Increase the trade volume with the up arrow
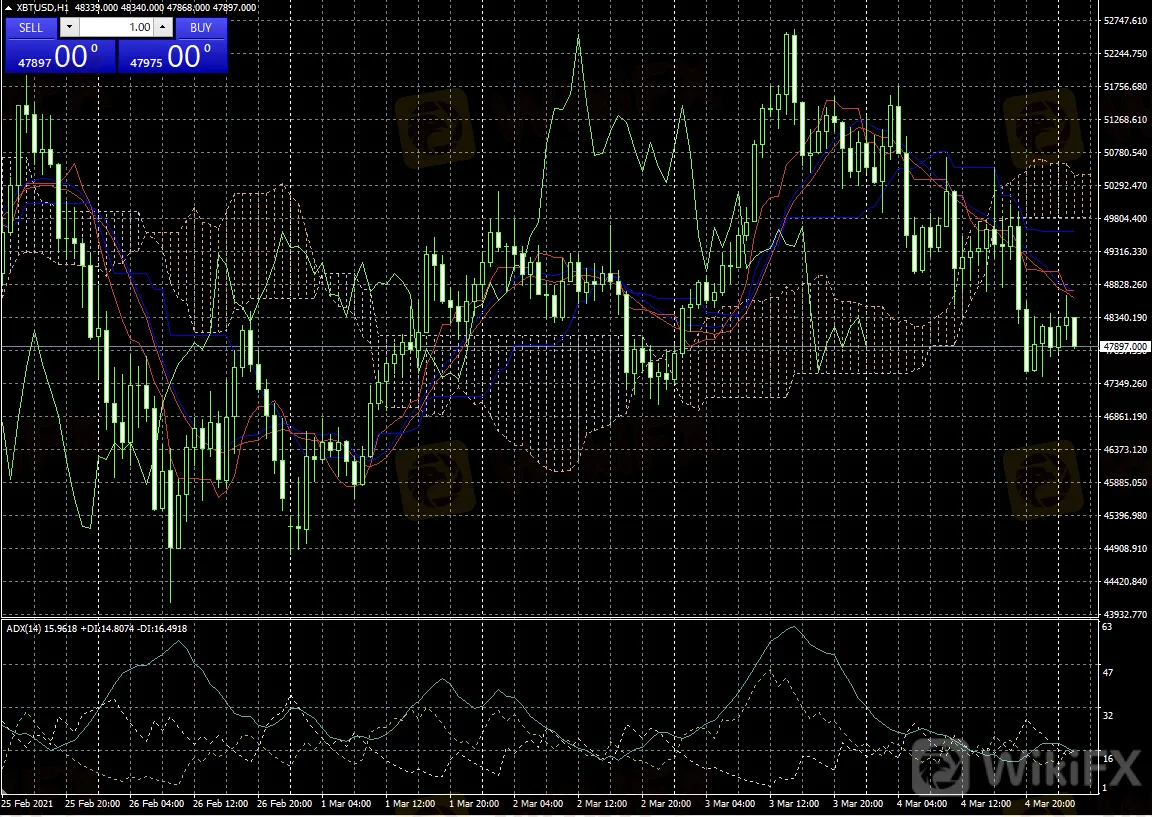The width and height of the screenshot is (1152, 817). pos(163,27)
